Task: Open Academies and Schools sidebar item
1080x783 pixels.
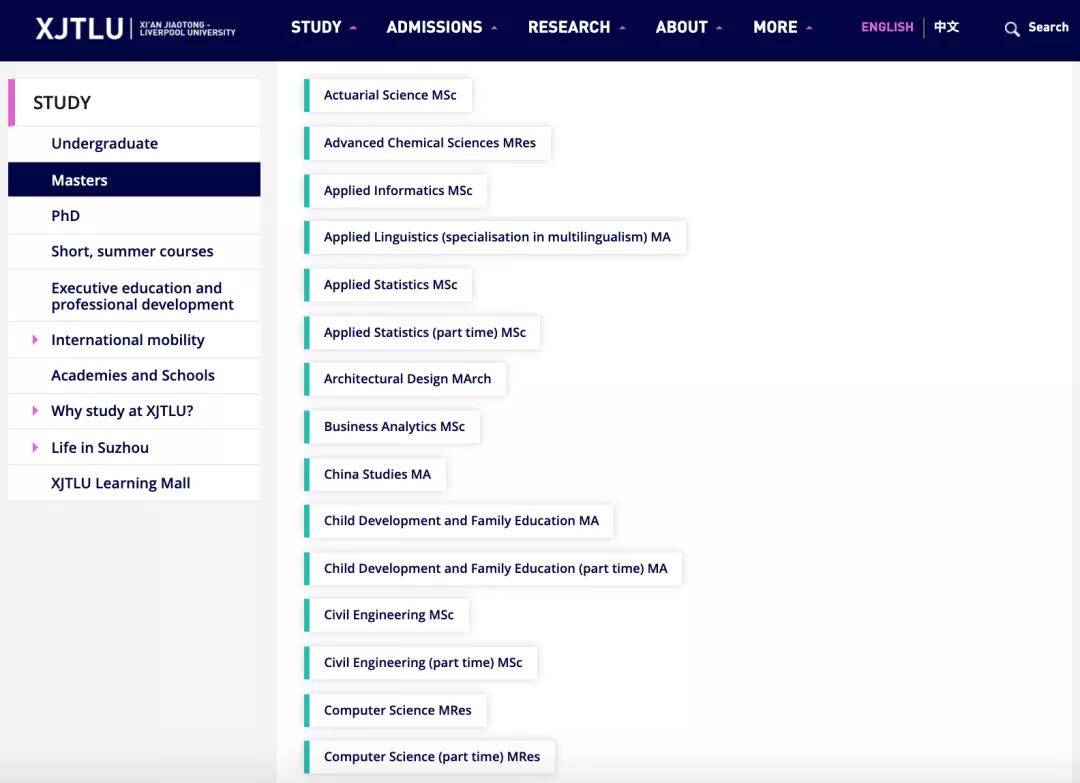Action: [134, 375]
